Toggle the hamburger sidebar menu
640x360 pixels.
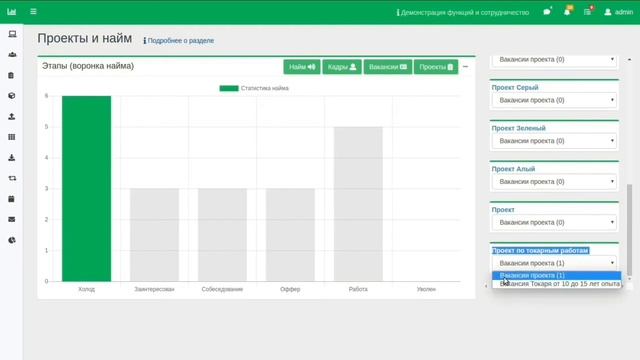point(33,11)
